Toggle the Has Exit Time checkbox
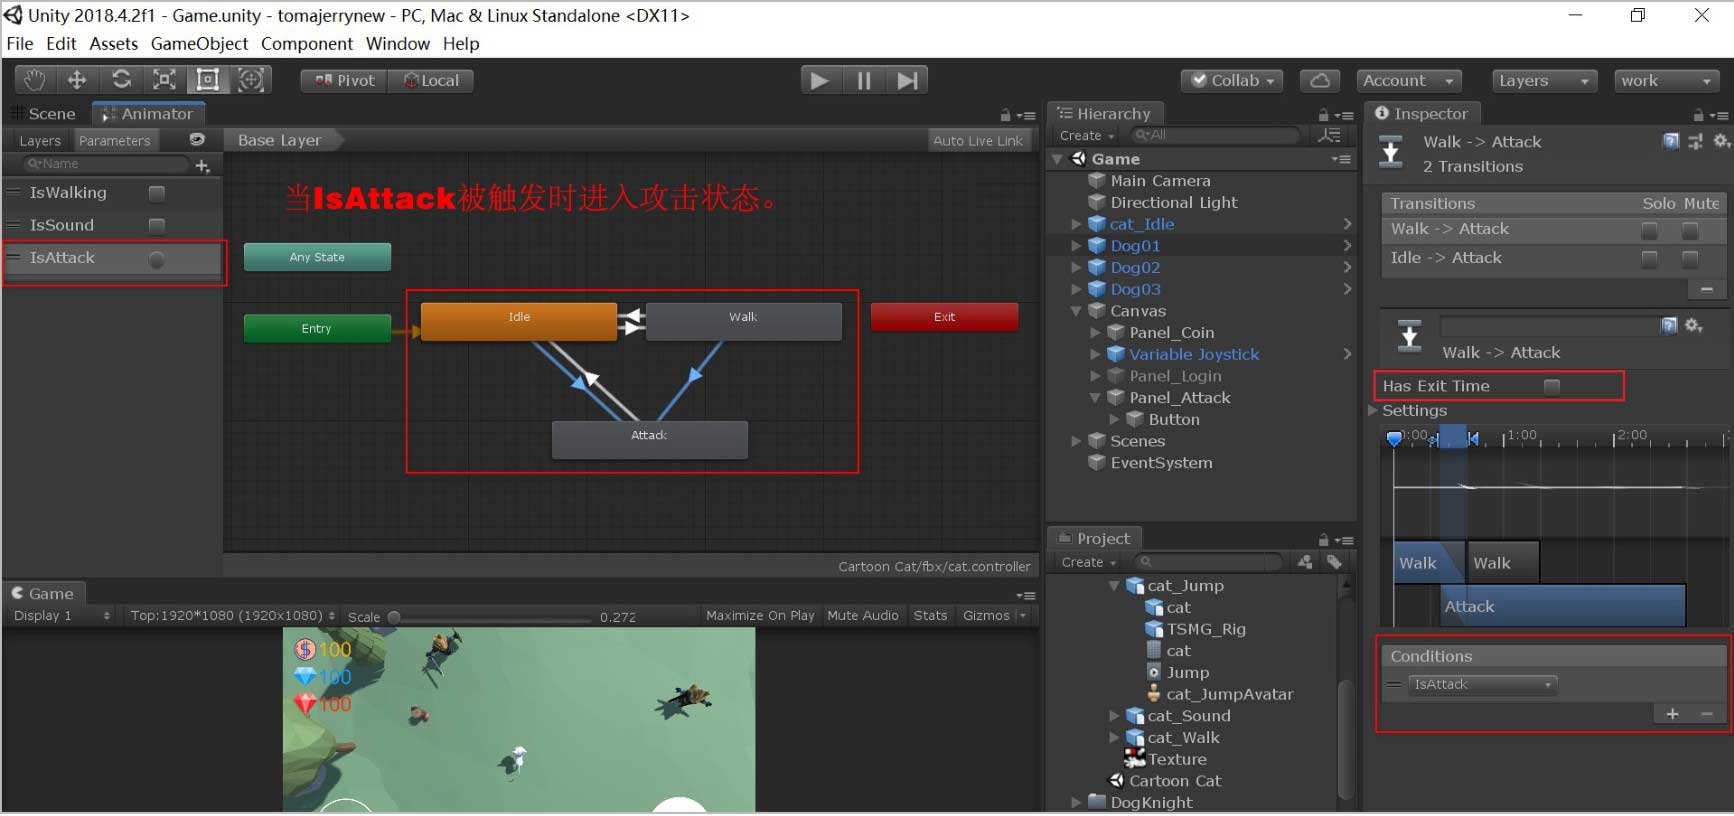This screenshot has width=1734, height=816. click(1551, 386)
